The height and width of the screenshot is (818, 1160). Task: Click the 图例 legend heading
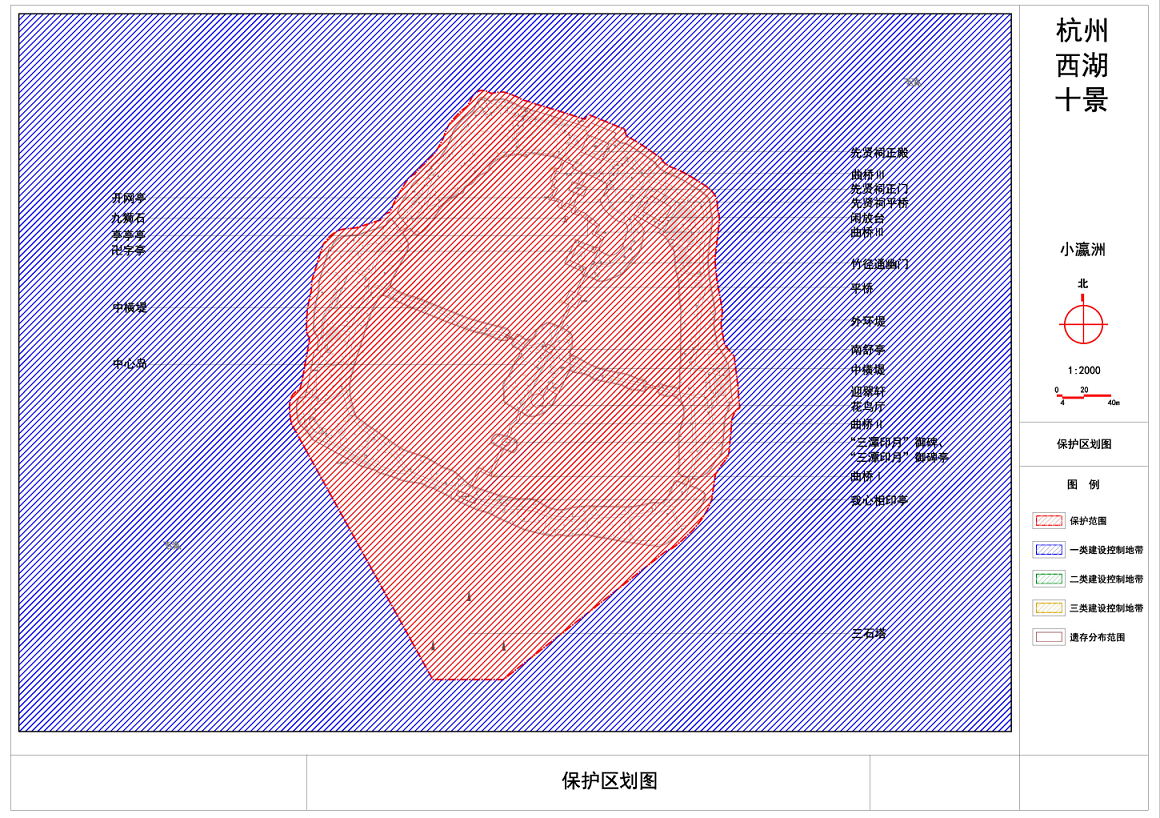[1083, 484]
